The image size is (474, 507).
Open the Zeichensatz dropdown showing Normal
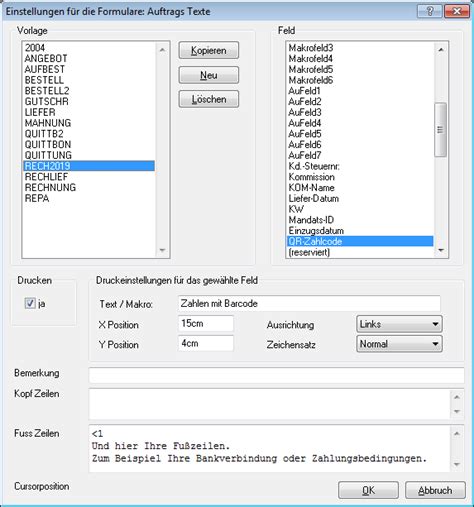(399, 344)
